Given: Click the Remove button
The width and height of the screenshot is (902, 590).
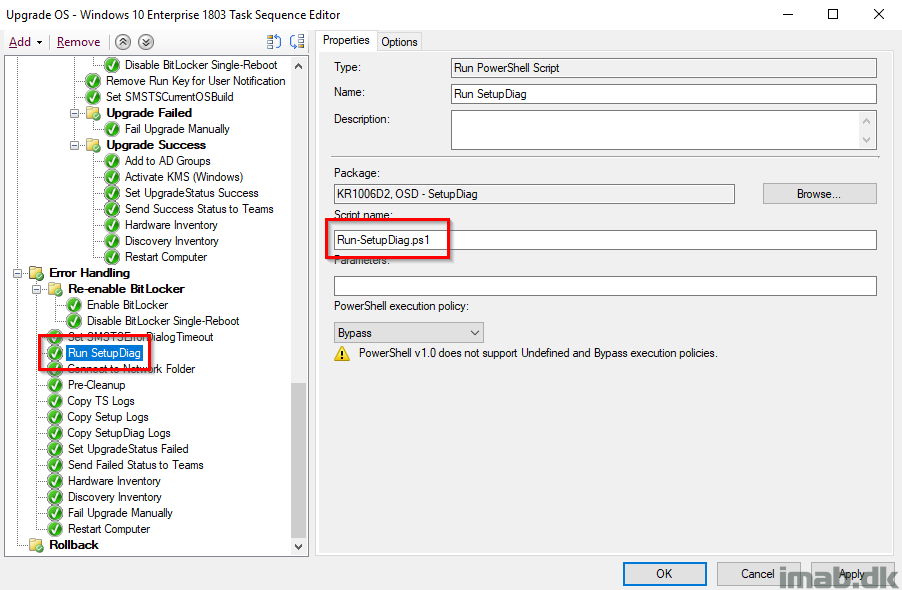Looking at the screenshot, I should click(78, 42).
